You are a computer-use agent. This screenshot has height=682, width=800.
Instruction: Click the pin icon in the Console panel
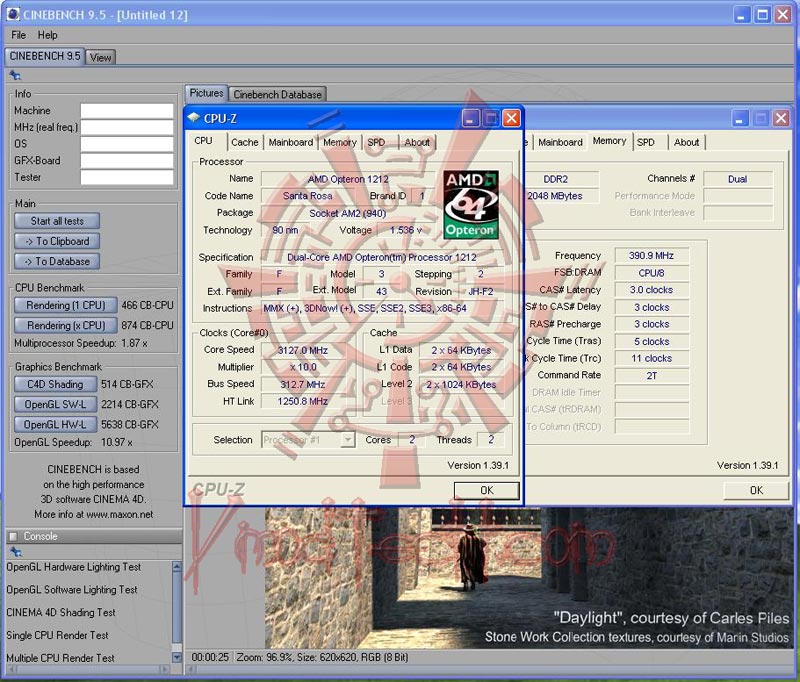(16, 551)
